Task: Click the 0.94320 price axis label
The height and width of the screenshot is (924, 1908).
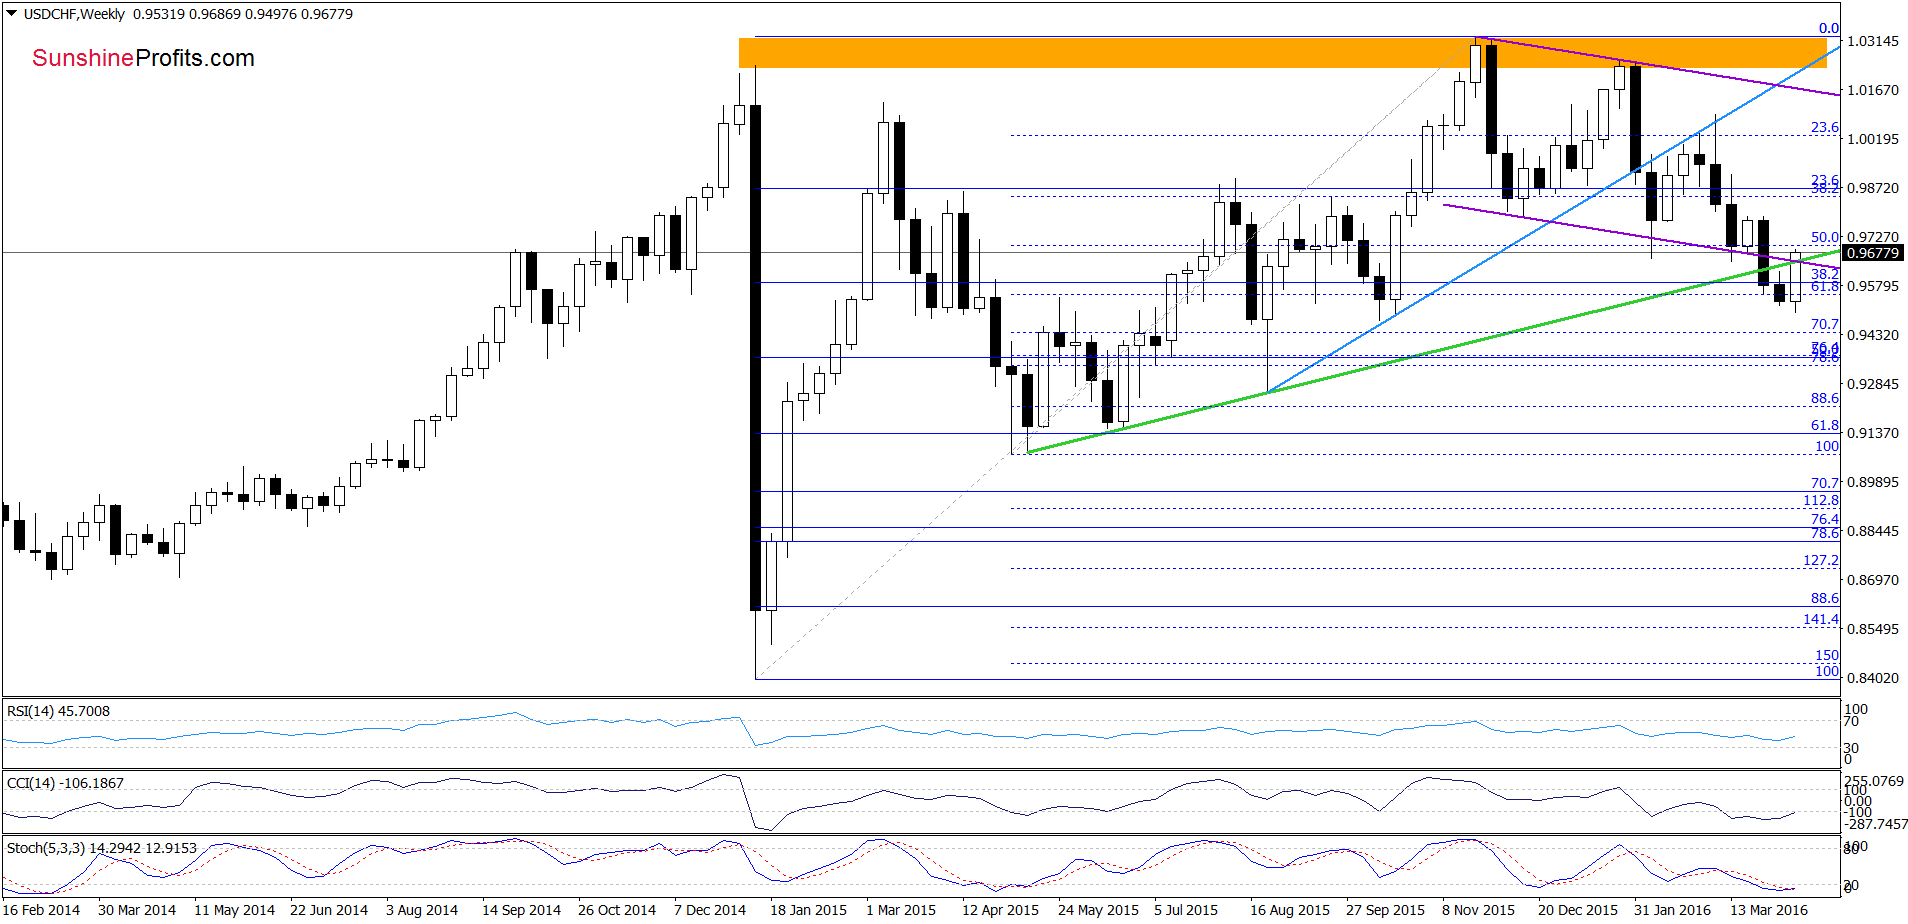Action: [x=1872, y=335]
